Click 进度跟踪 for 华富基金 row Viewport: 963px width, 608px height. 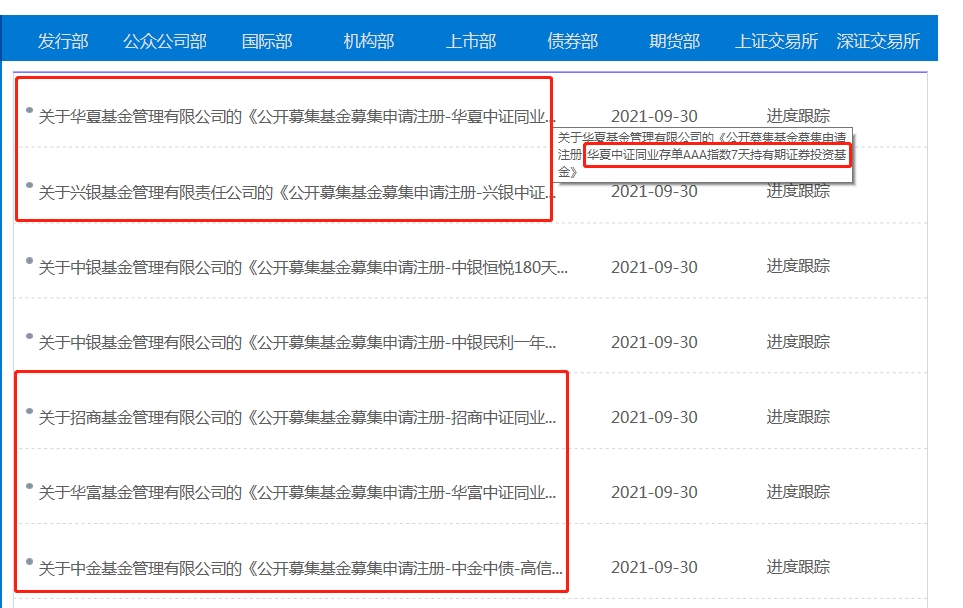coord(798,492)
